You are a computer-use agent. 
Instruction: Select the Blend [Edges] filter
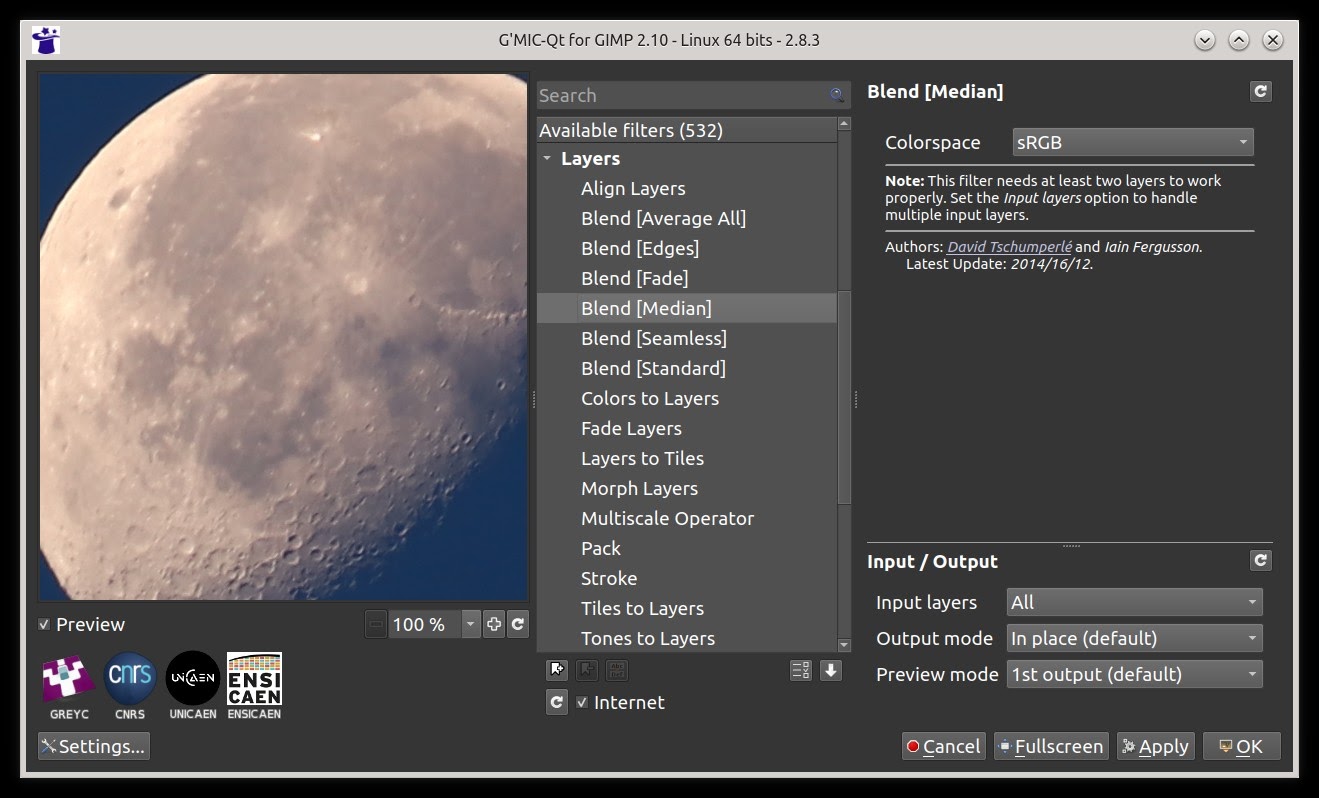pyautogui.click(x=640, y=248)
